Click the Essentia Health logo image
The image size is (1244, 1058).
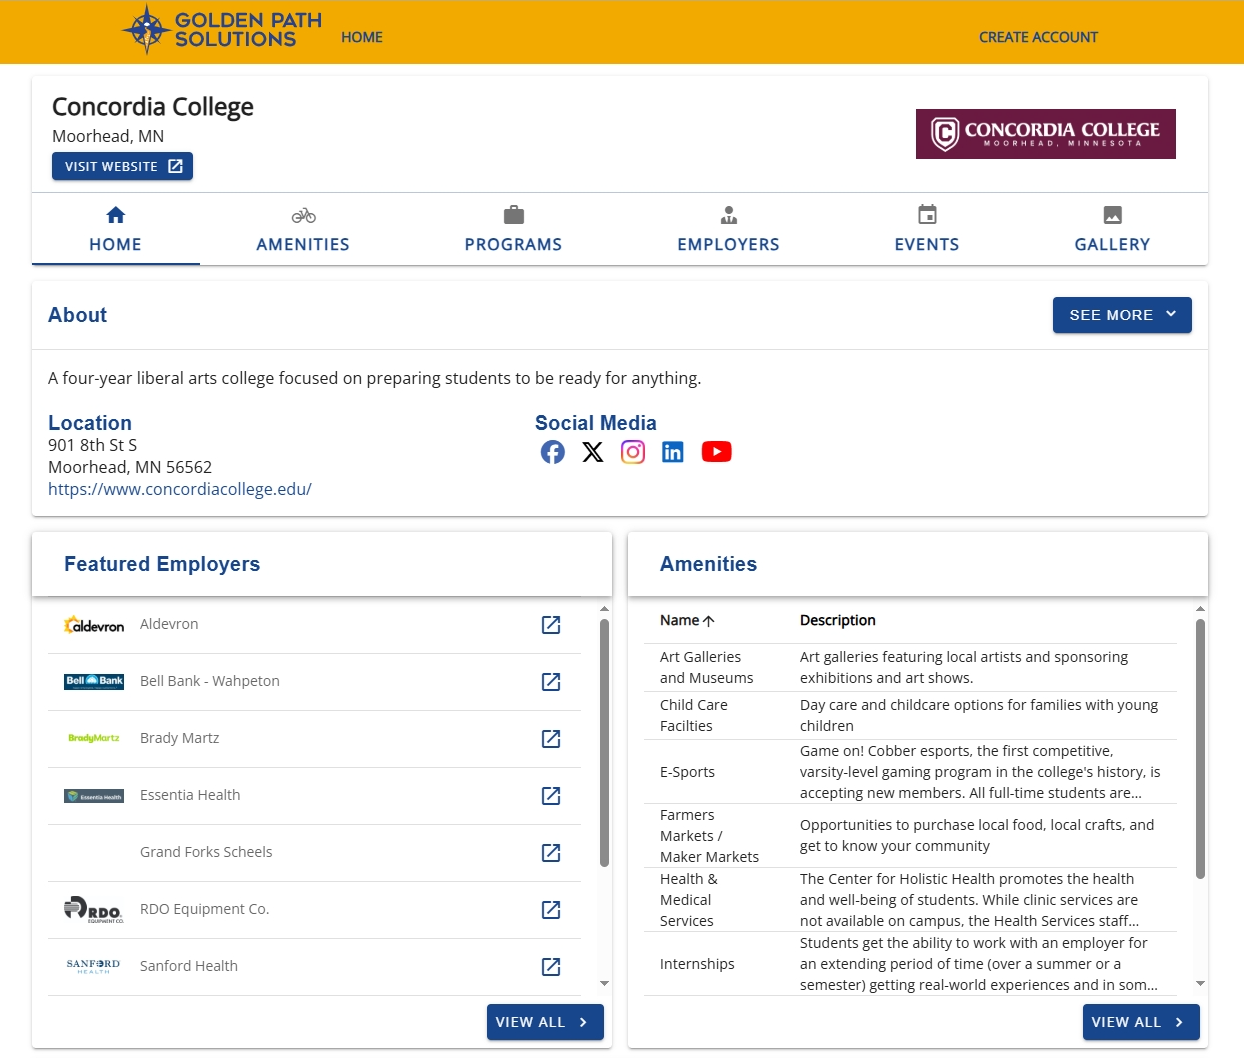click(x=94, y=796)
